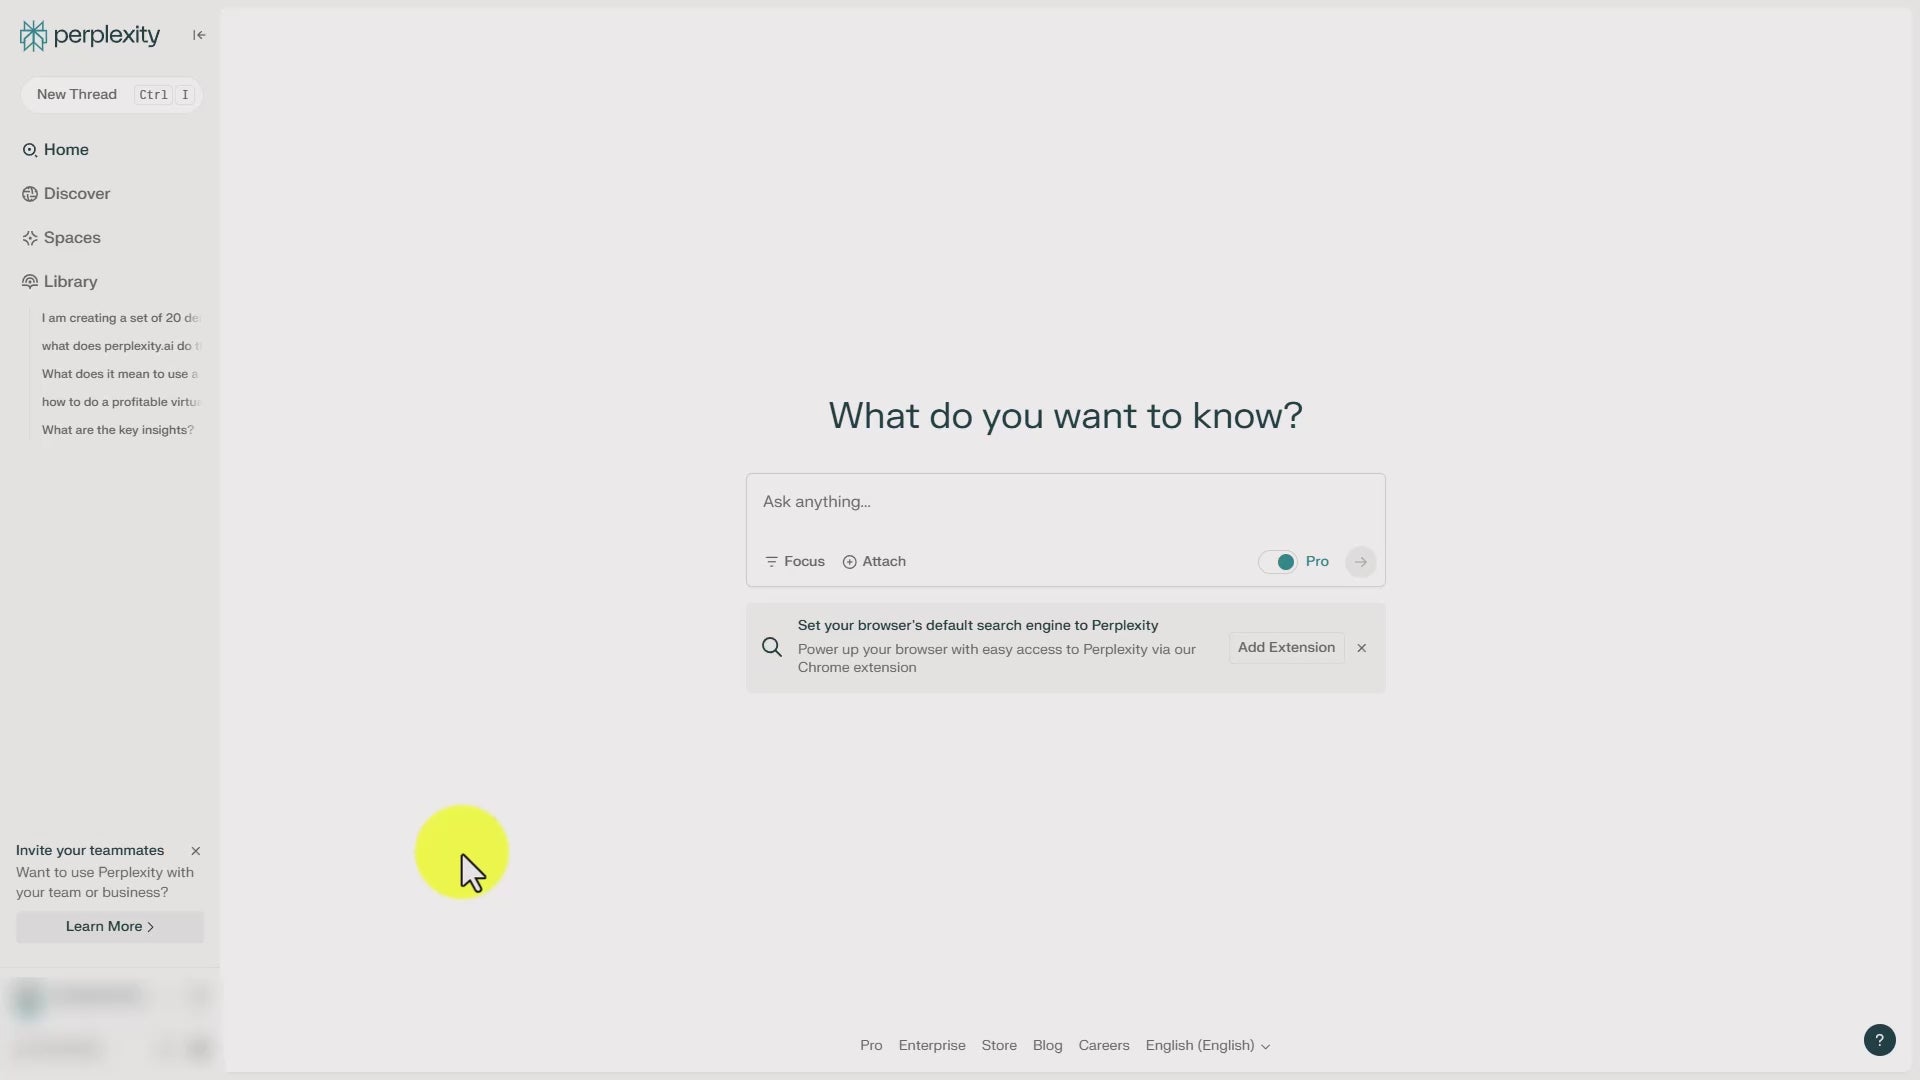This screenshot has width=1920, height=1080.
Task: Click the magnifier icon in extension banner
Action: tap(772, 647)
